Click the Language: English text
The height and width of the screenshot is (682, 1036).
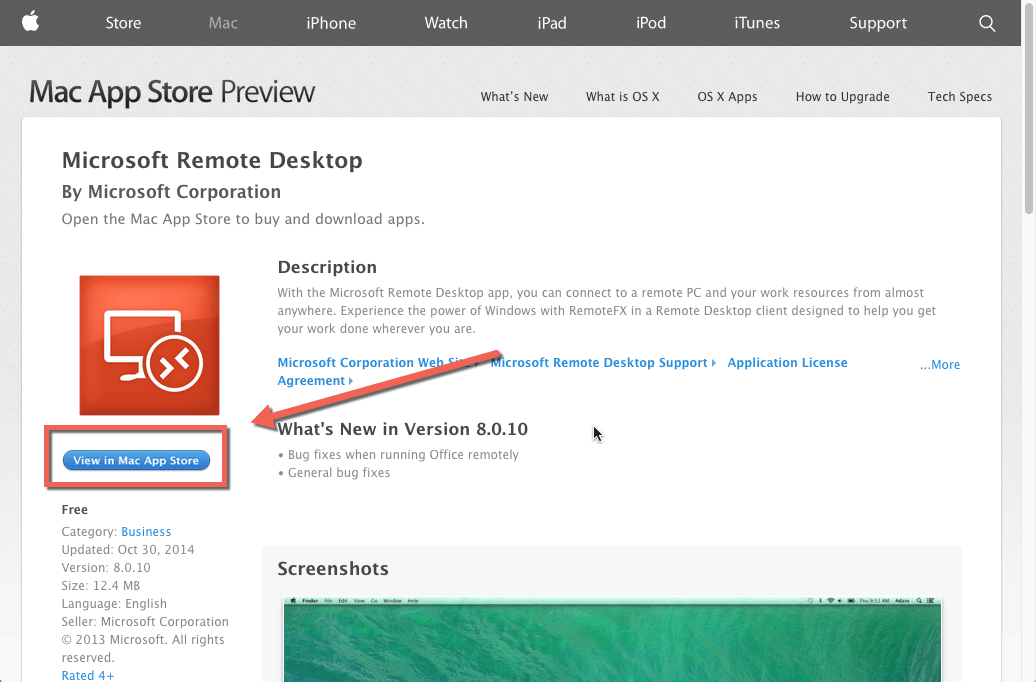114,603
